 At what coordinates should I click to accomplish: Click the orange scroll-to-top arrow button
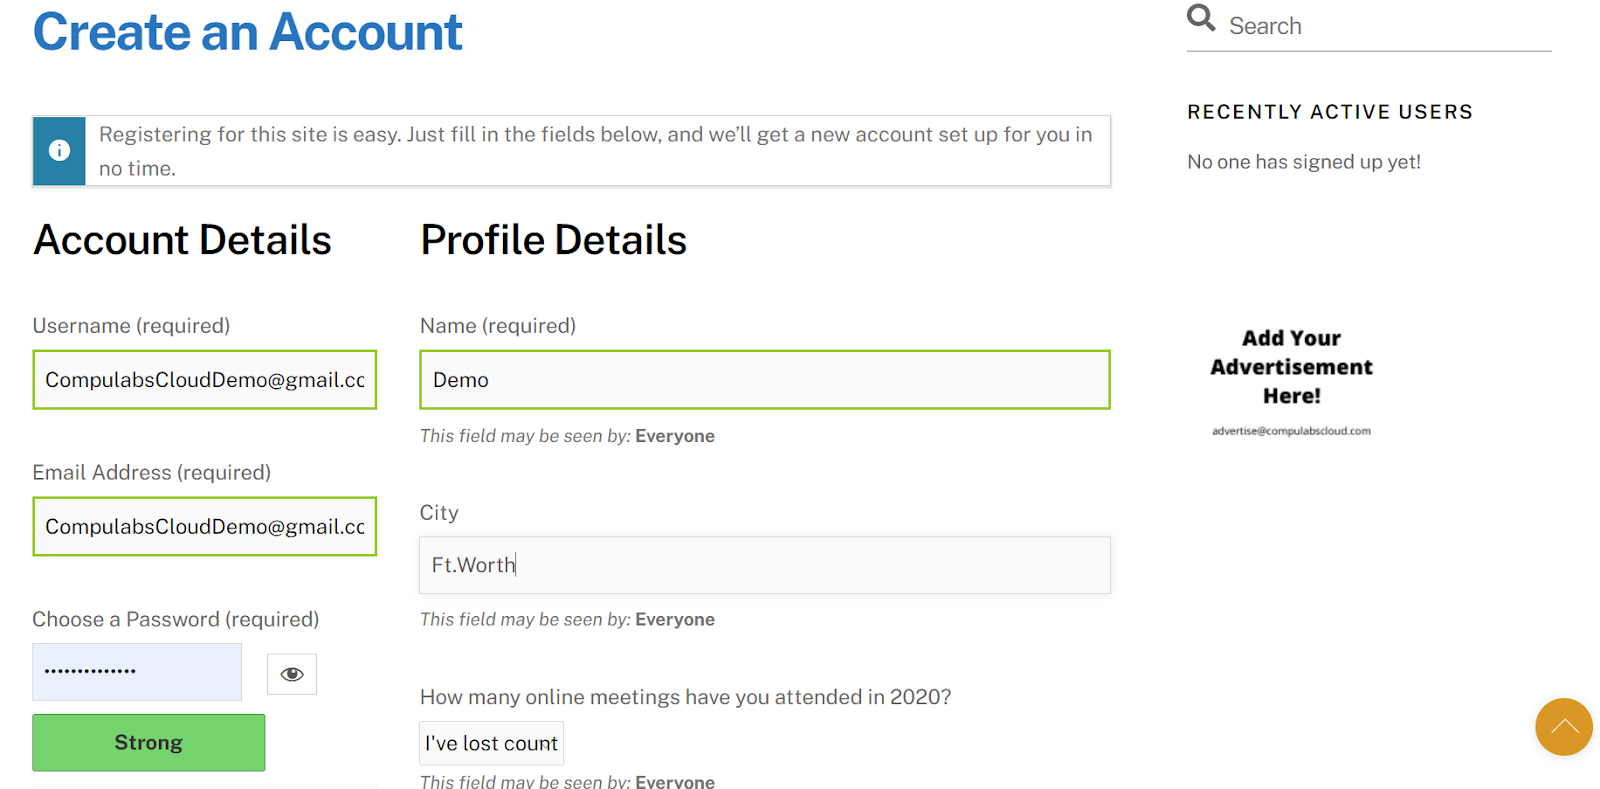1563,727
